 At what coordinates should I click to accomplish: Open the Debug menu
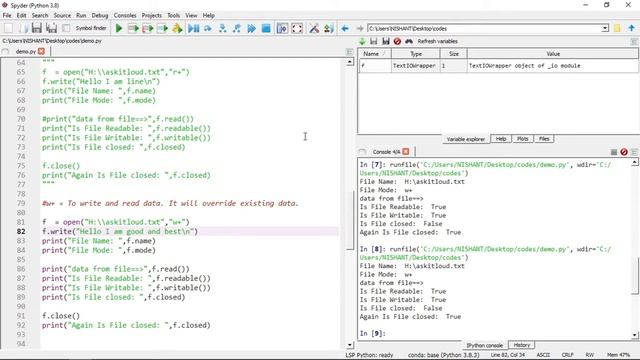point(100,15)
